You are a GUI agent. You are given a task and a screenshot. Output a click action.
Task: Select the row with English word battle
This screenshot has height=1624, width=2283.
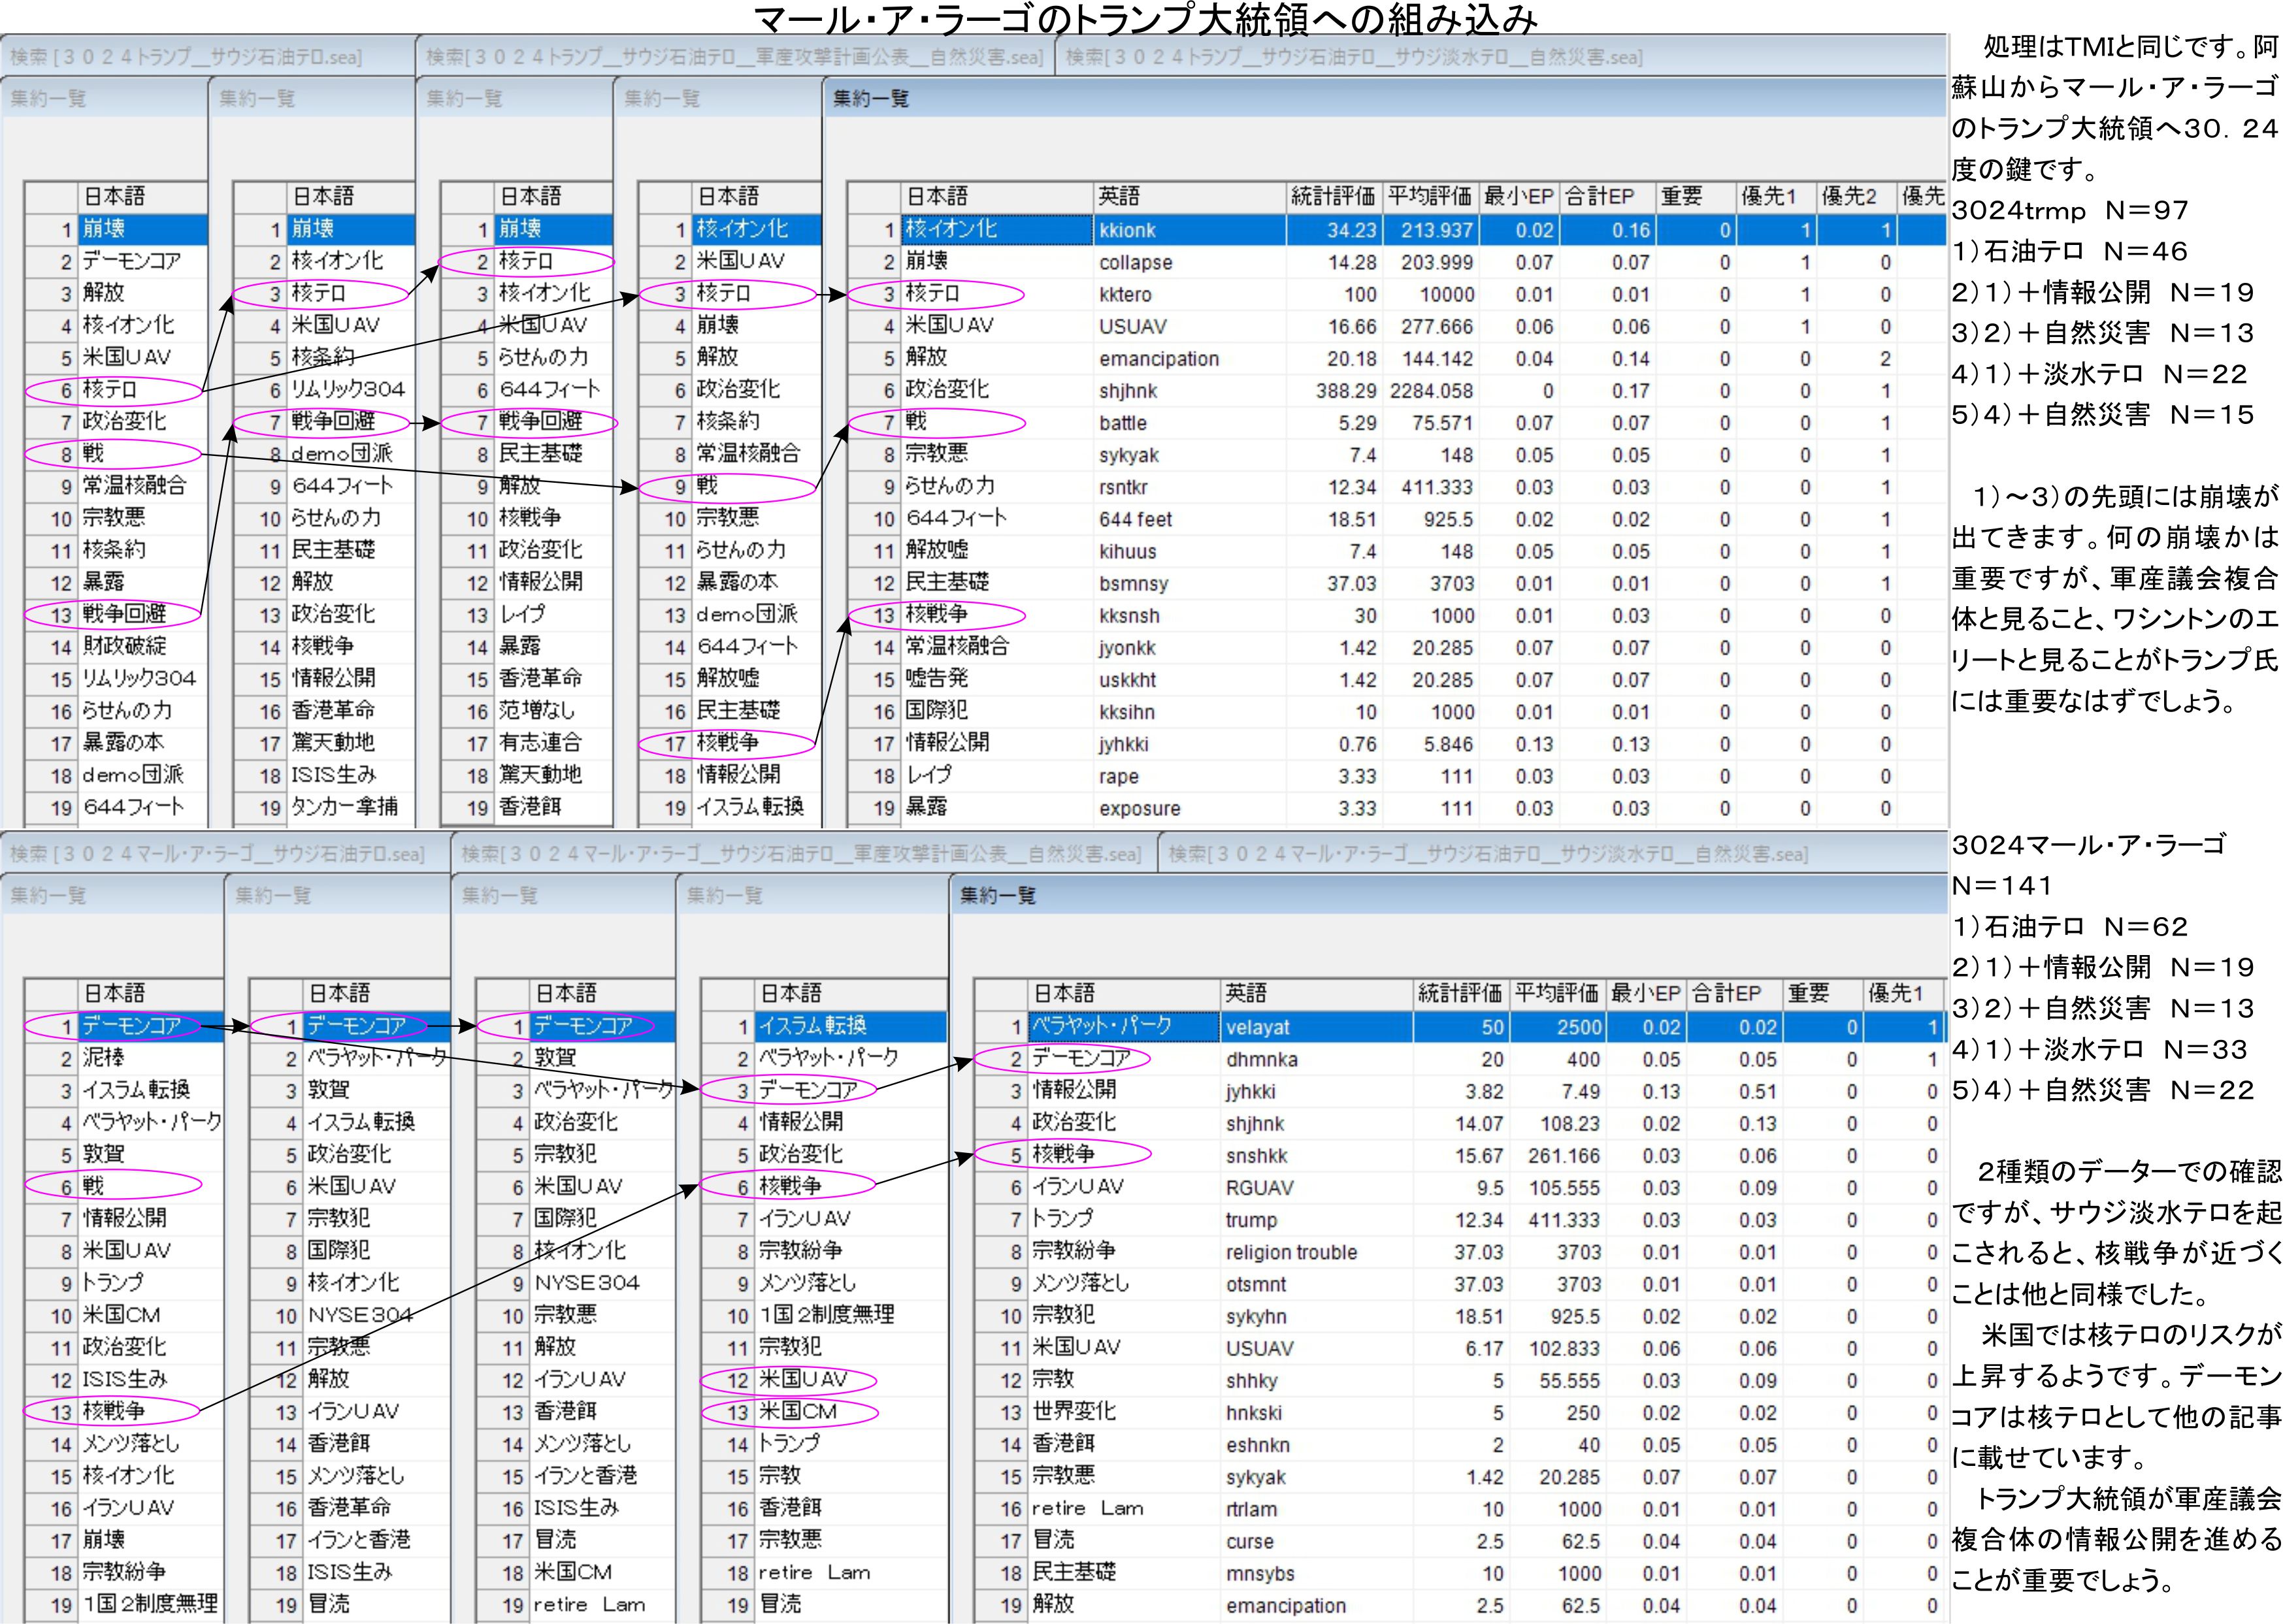click(1122, 423)
